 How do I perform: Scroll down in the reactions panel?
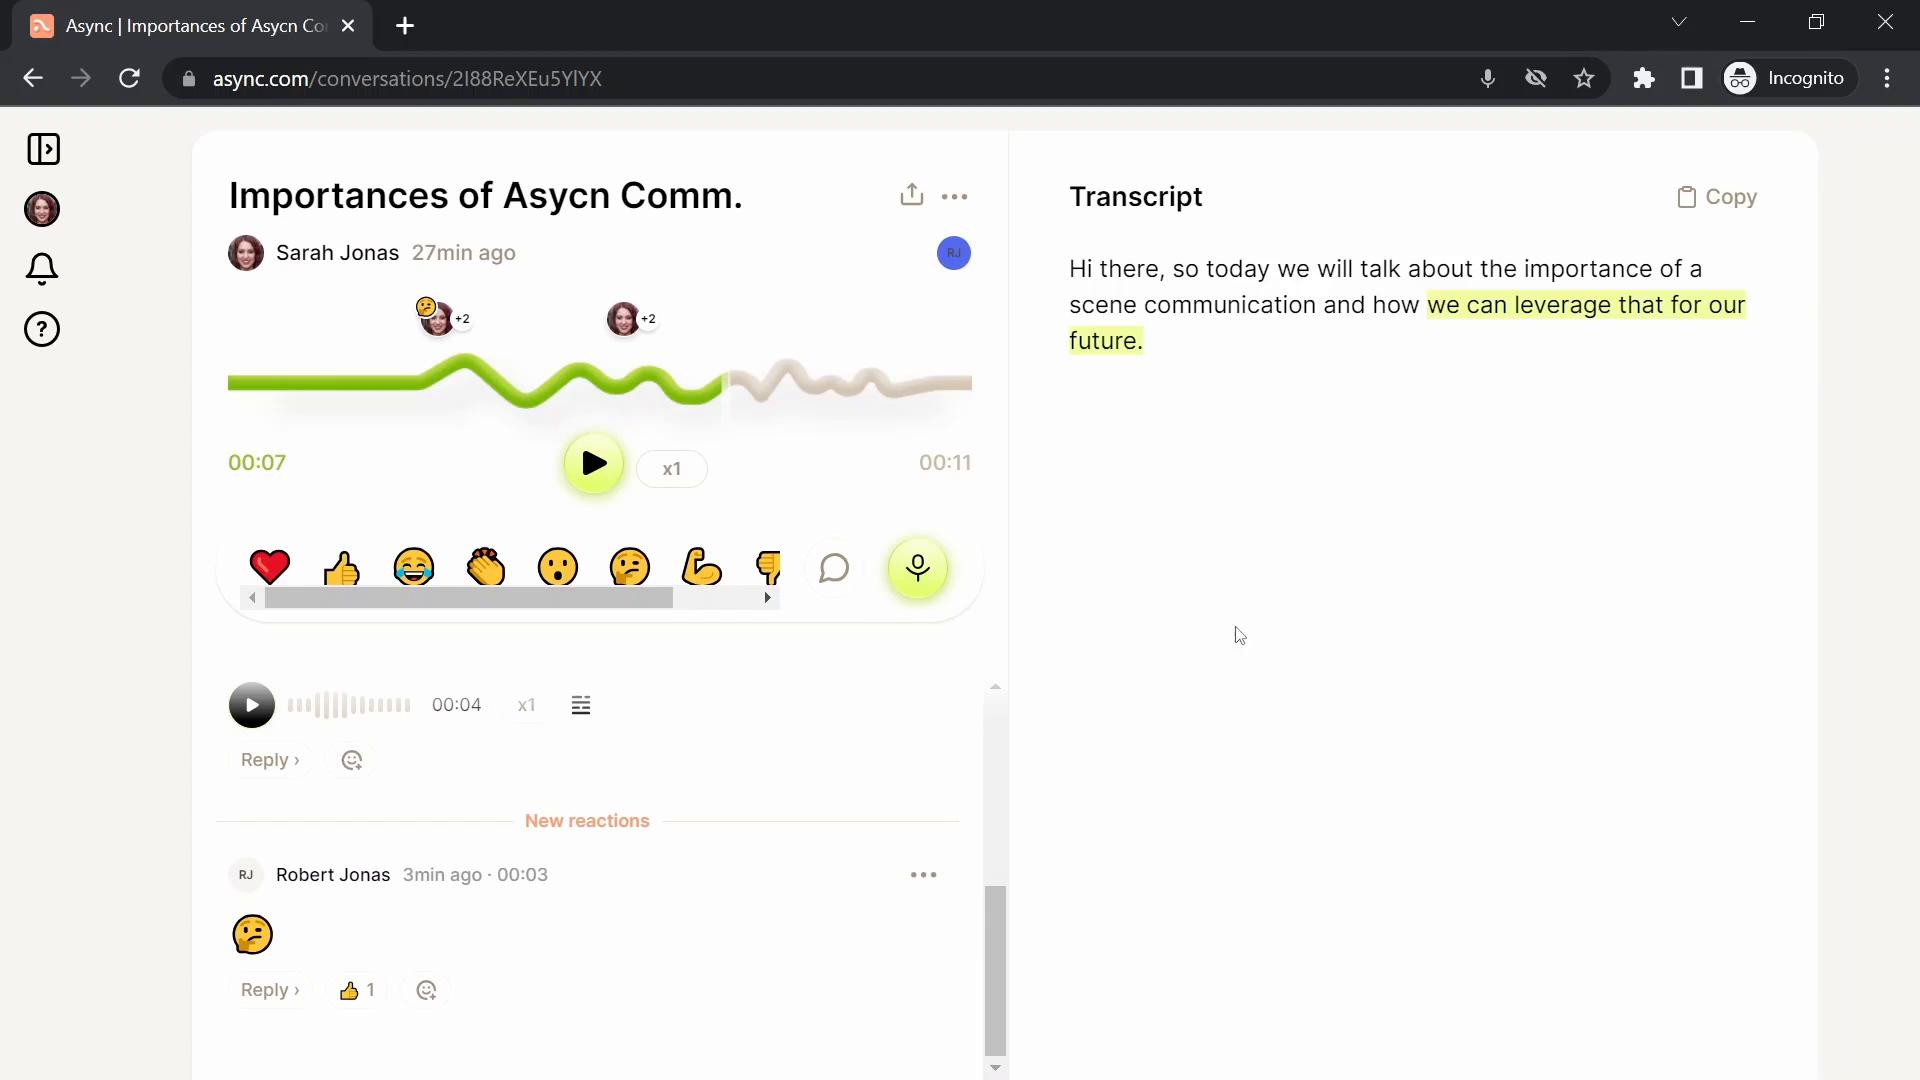coord(767,599)
